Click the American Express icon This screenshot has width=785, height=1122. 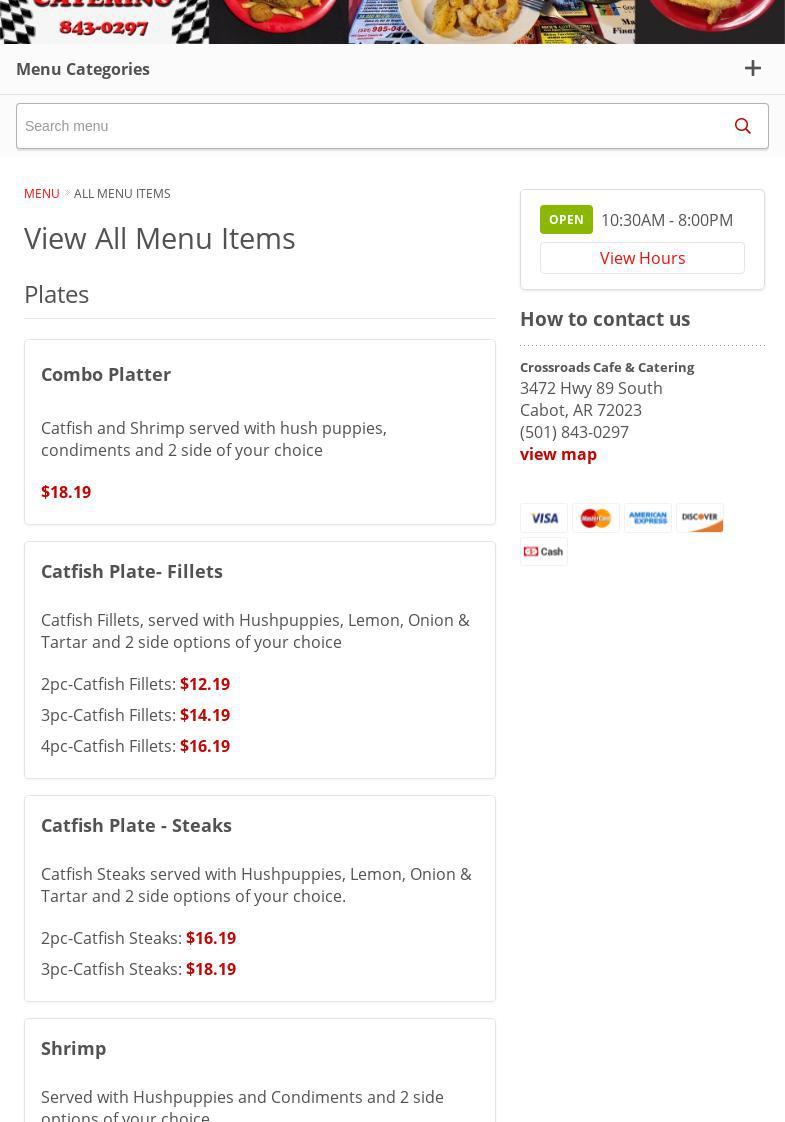[648, 518]
